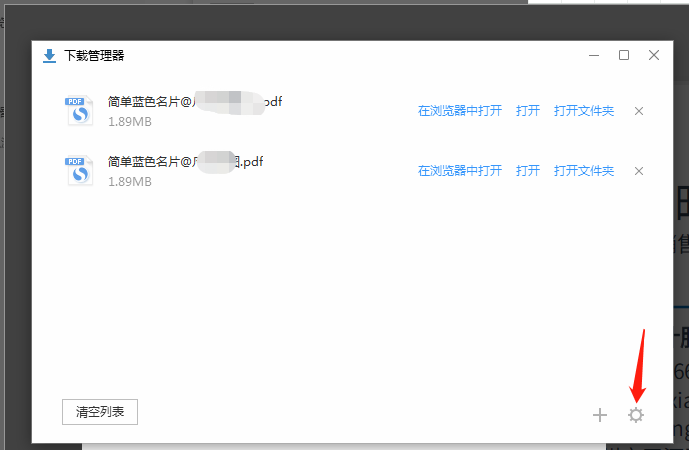Select the first 简单蓝色名片 file name

[195, 102]
